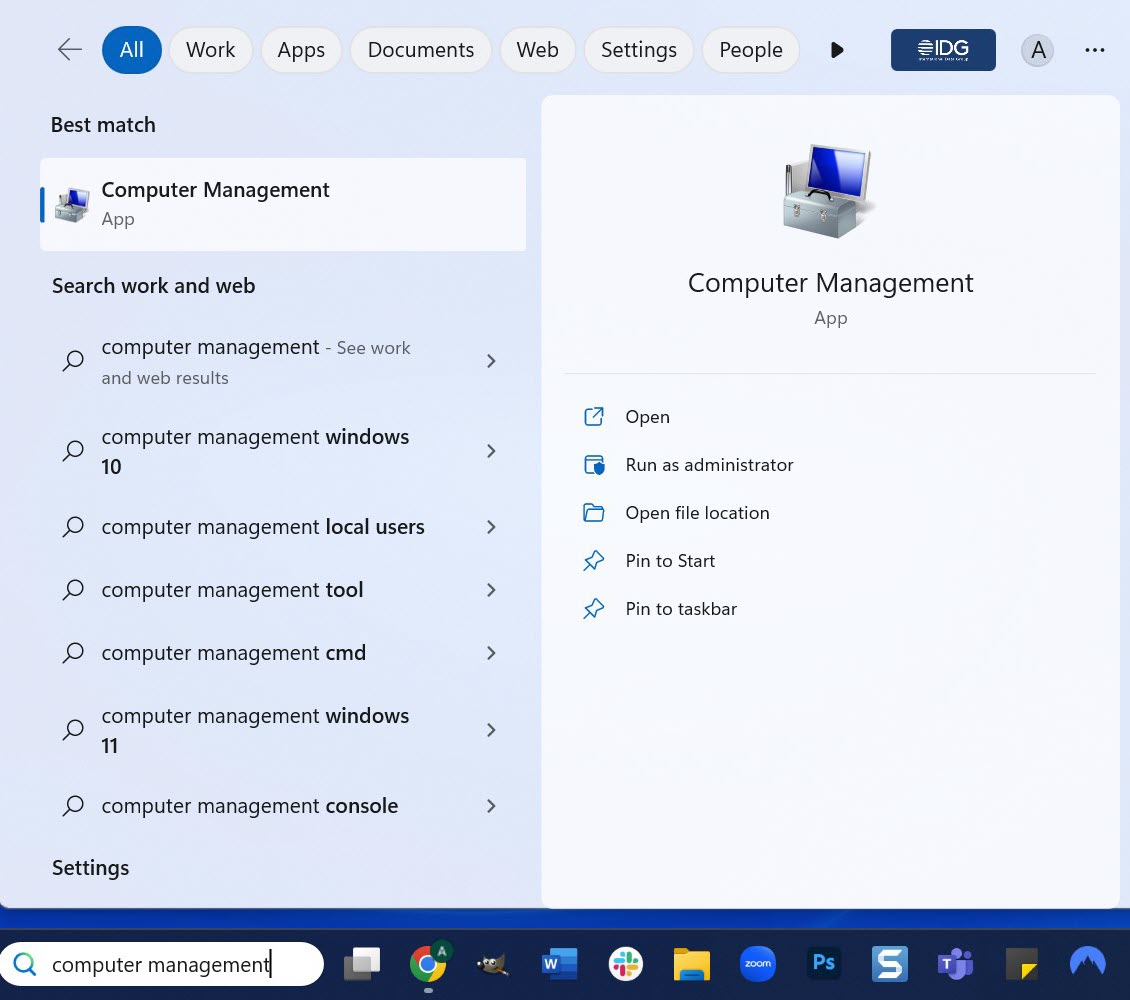Click the Computer Management toolbox icon in the left results
Screen dimensions: 1130x1000
click(73, 205)
